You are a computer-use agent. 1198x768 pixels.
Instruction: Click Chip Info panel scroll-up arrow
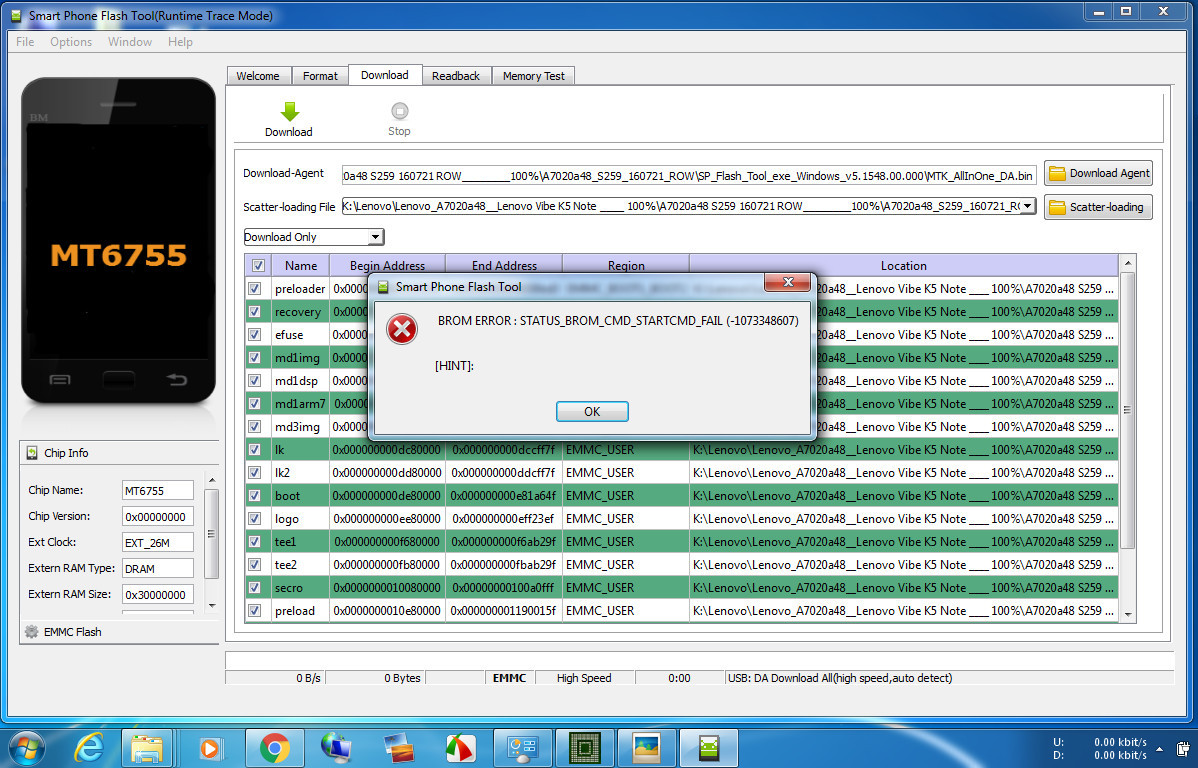point(212,480)
